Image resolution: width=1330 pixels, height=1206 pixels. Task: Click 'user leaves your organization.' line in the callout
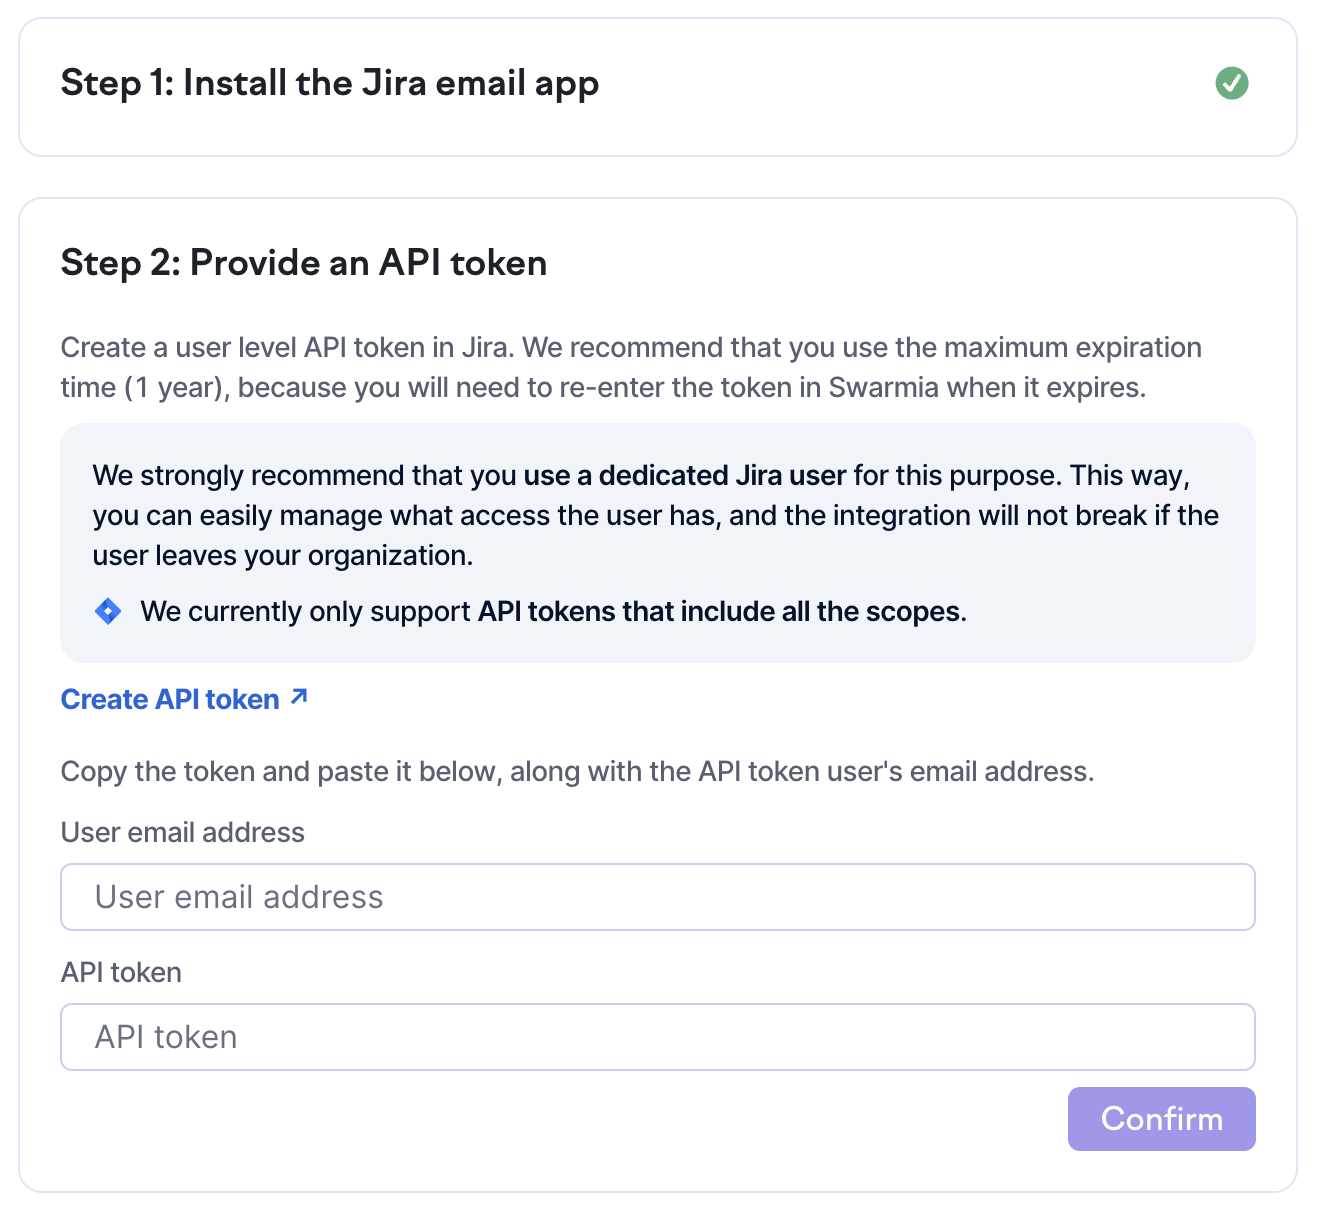tap(283, 555)
